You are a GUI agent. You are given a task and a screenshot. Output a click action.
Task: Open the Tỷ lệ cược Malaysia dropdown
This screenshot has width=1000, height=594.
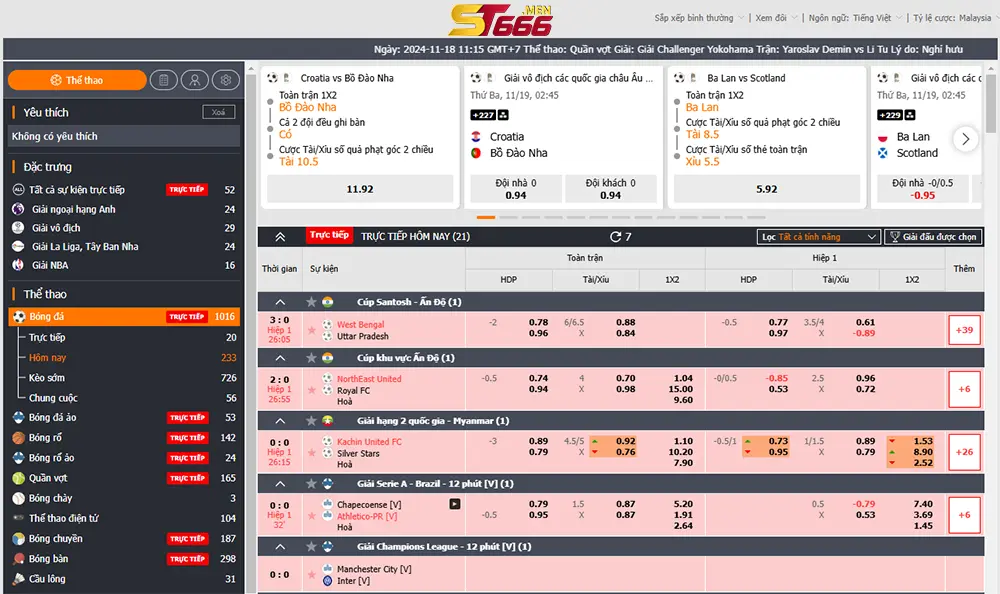click(x=954, y=18)
